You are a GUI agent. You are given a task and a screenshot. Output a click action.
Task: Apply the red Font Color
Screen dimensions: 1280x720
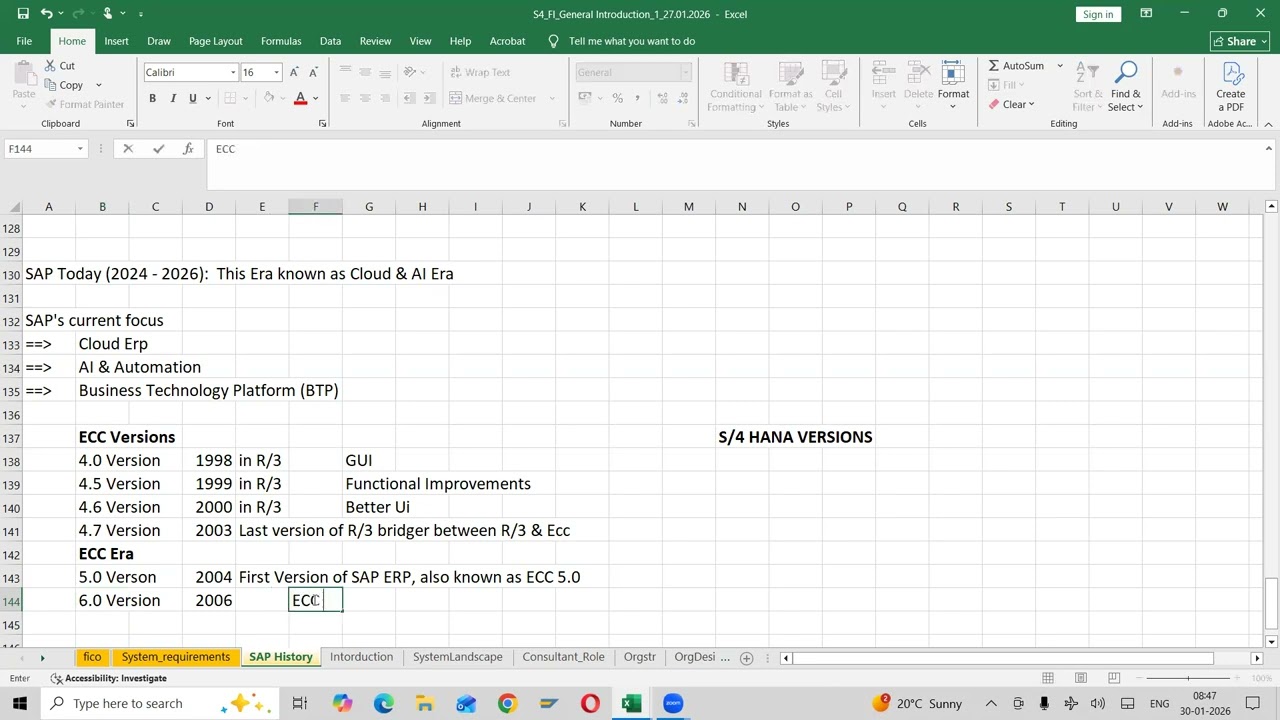tap(300, 98)
